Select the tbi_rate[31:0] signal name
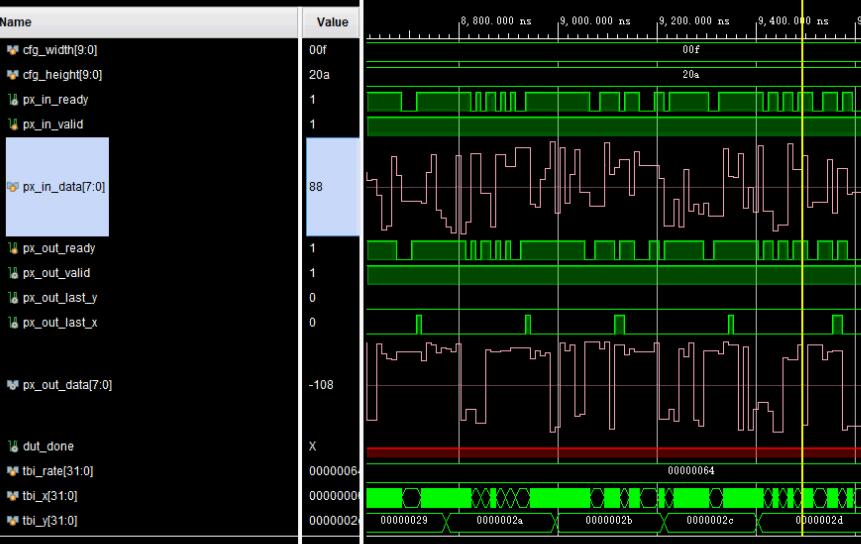The image size is (861, 544). (58, 471)
